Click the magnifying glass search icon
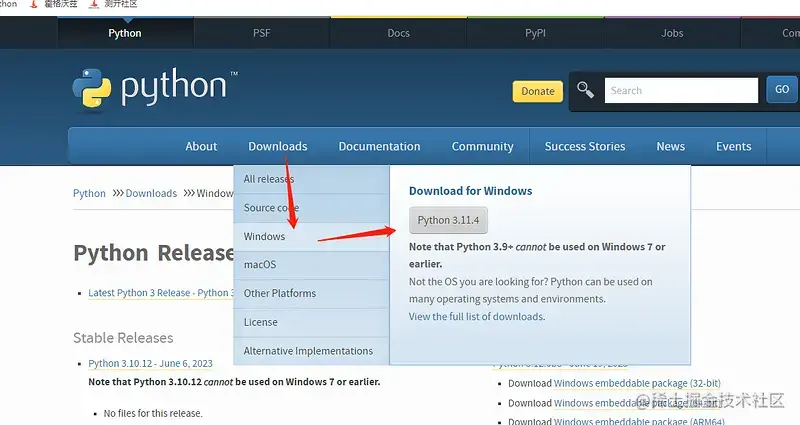 [x=585, y=90]
